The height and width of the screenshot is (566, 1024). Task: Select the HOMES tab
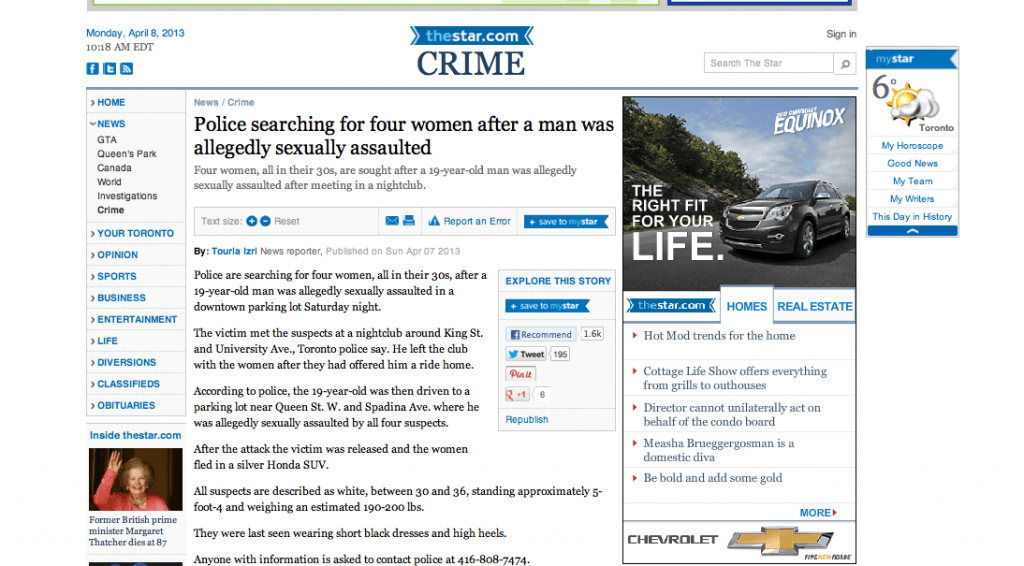[x=746, y=306]
